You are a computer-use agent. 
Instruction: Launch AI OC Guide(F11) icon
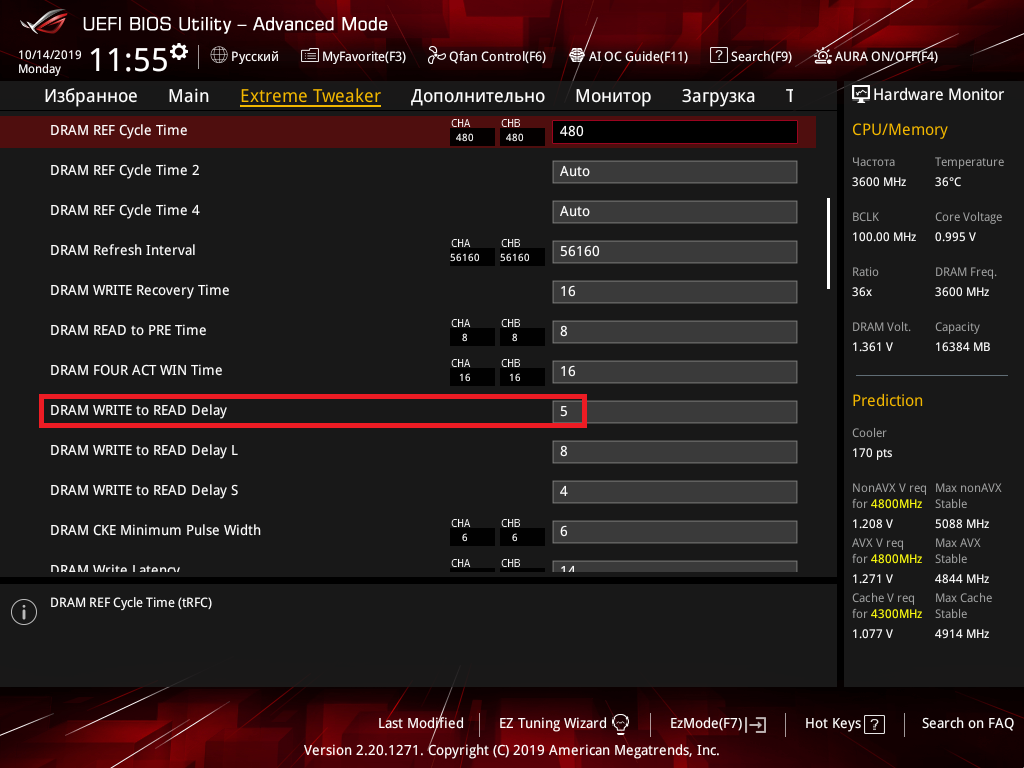click(577, 56)
